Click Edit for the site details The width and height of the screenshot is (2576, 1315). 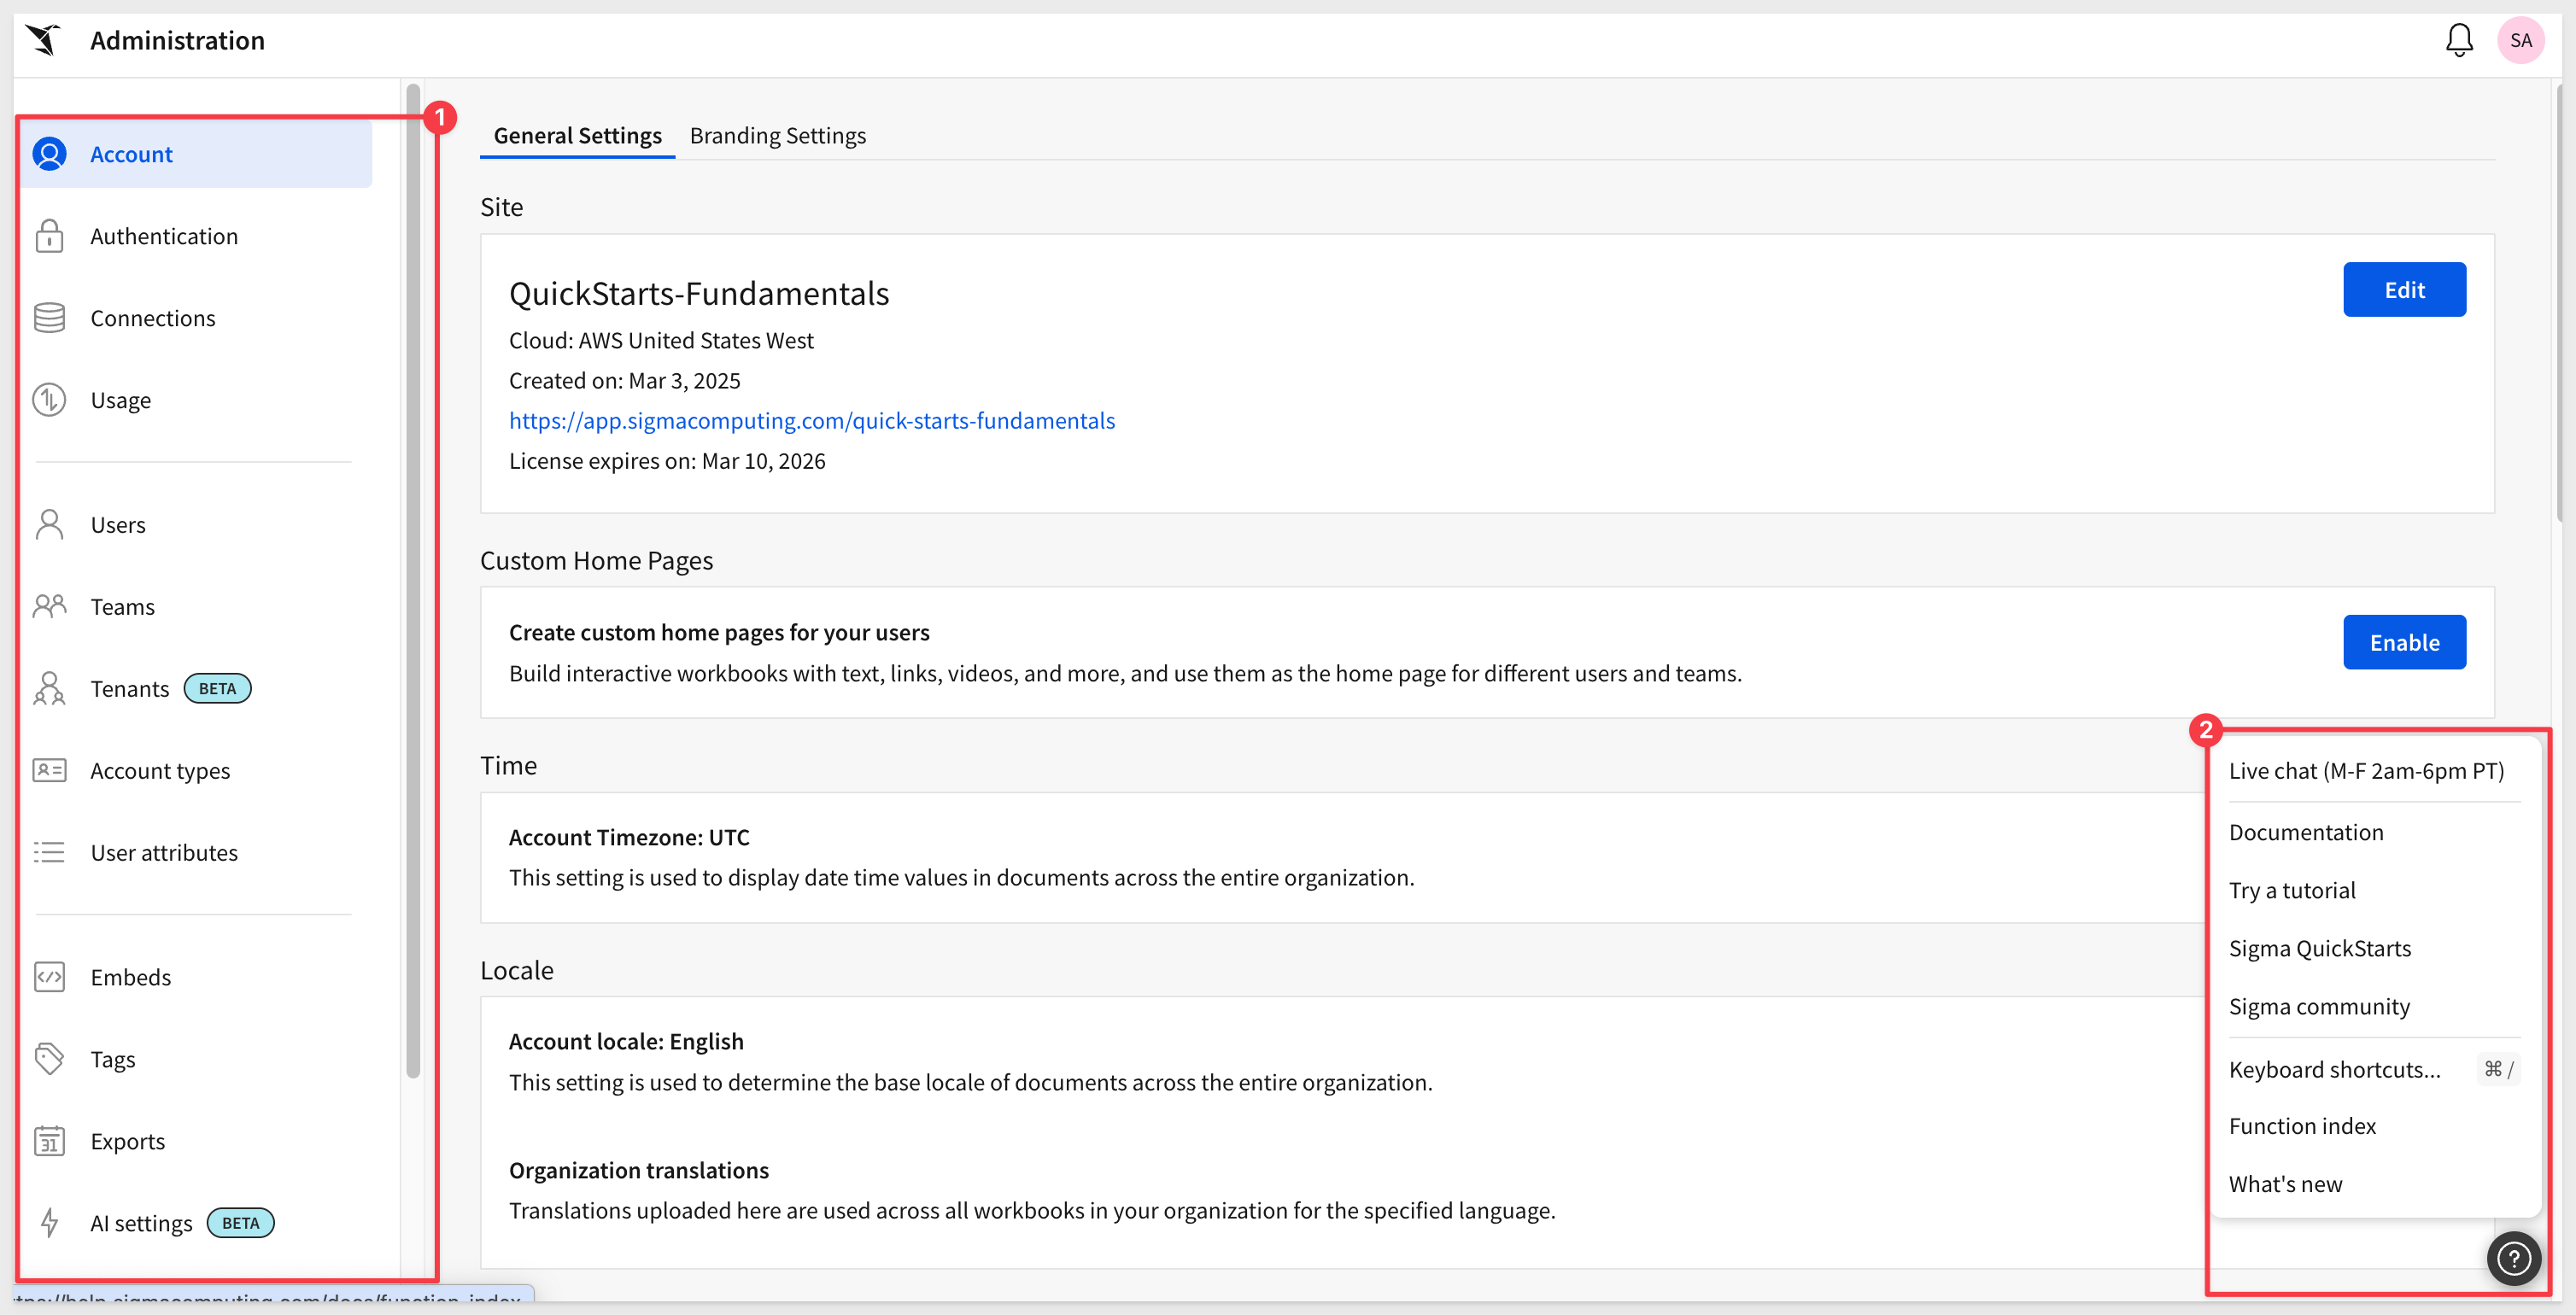[2404, 289]
